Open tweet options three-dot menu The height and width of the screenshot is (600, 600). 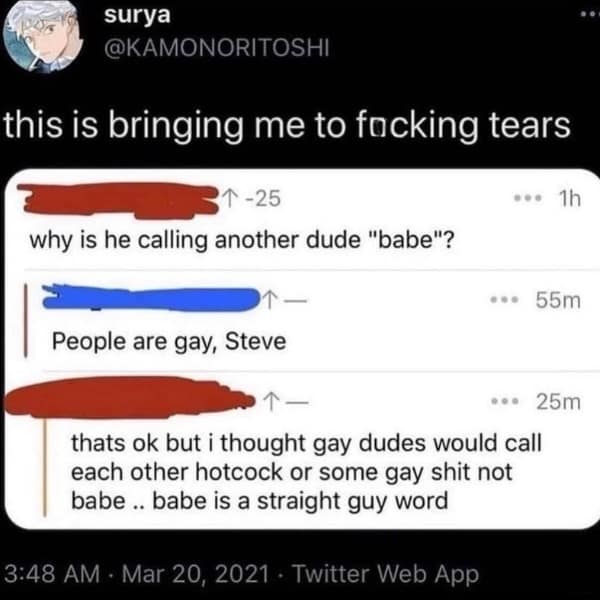590,14
